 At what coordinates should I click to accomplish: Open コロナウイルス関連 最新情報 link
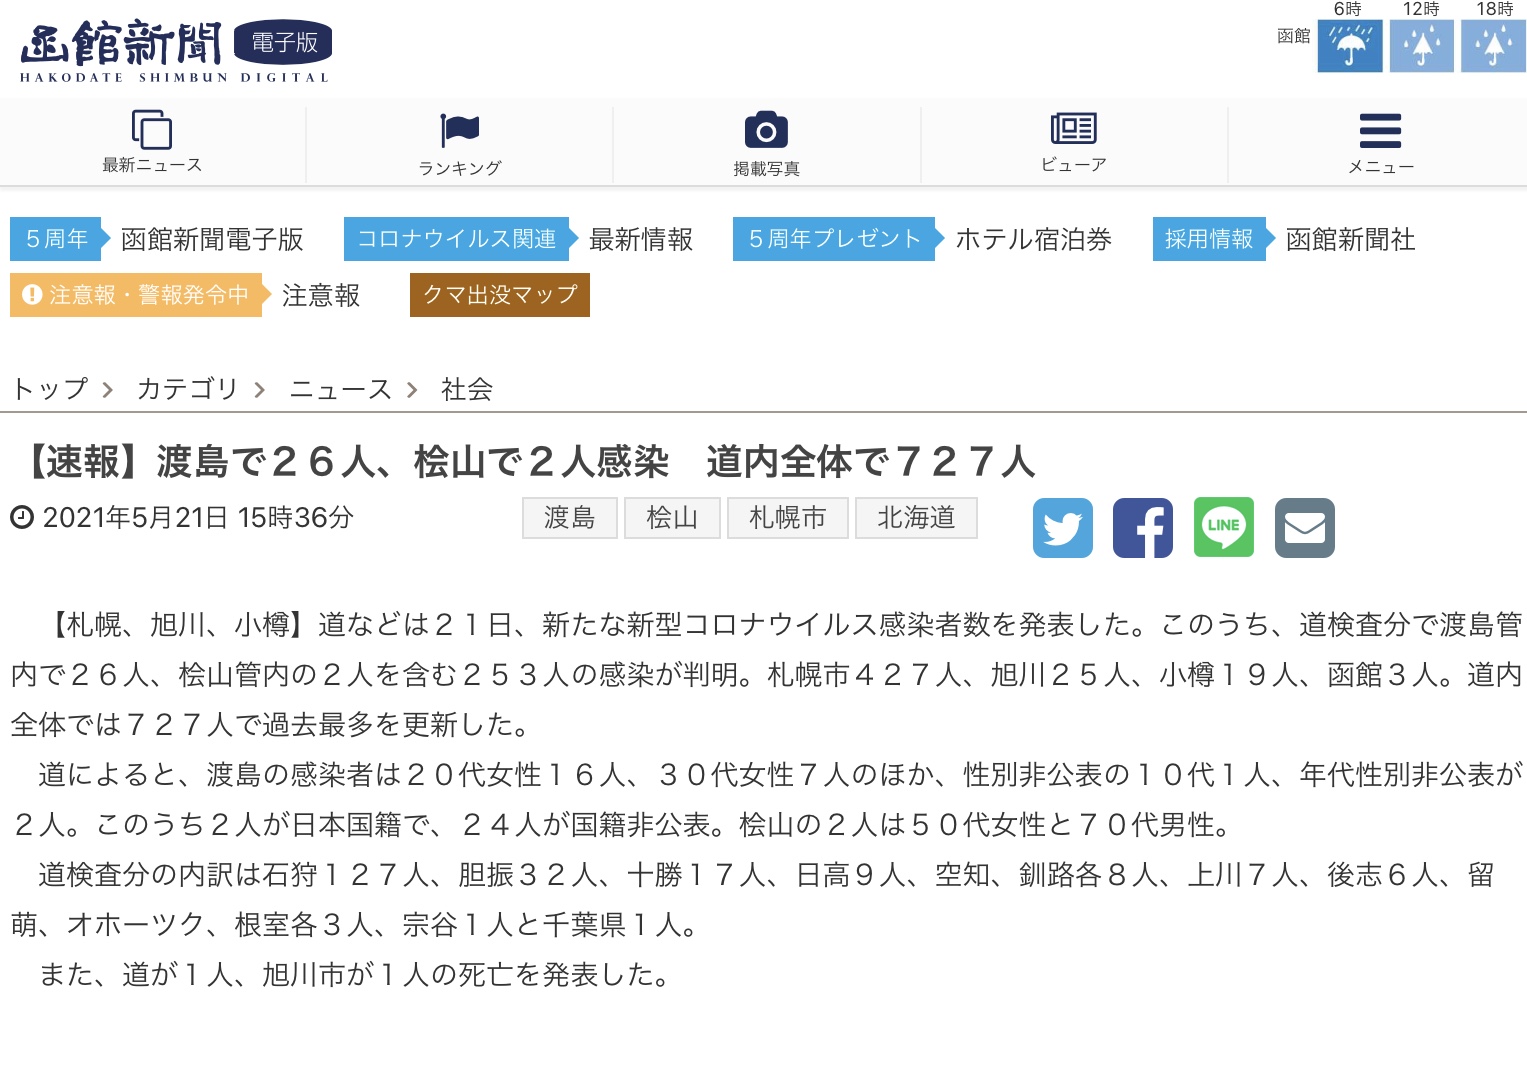pos(518,239)
